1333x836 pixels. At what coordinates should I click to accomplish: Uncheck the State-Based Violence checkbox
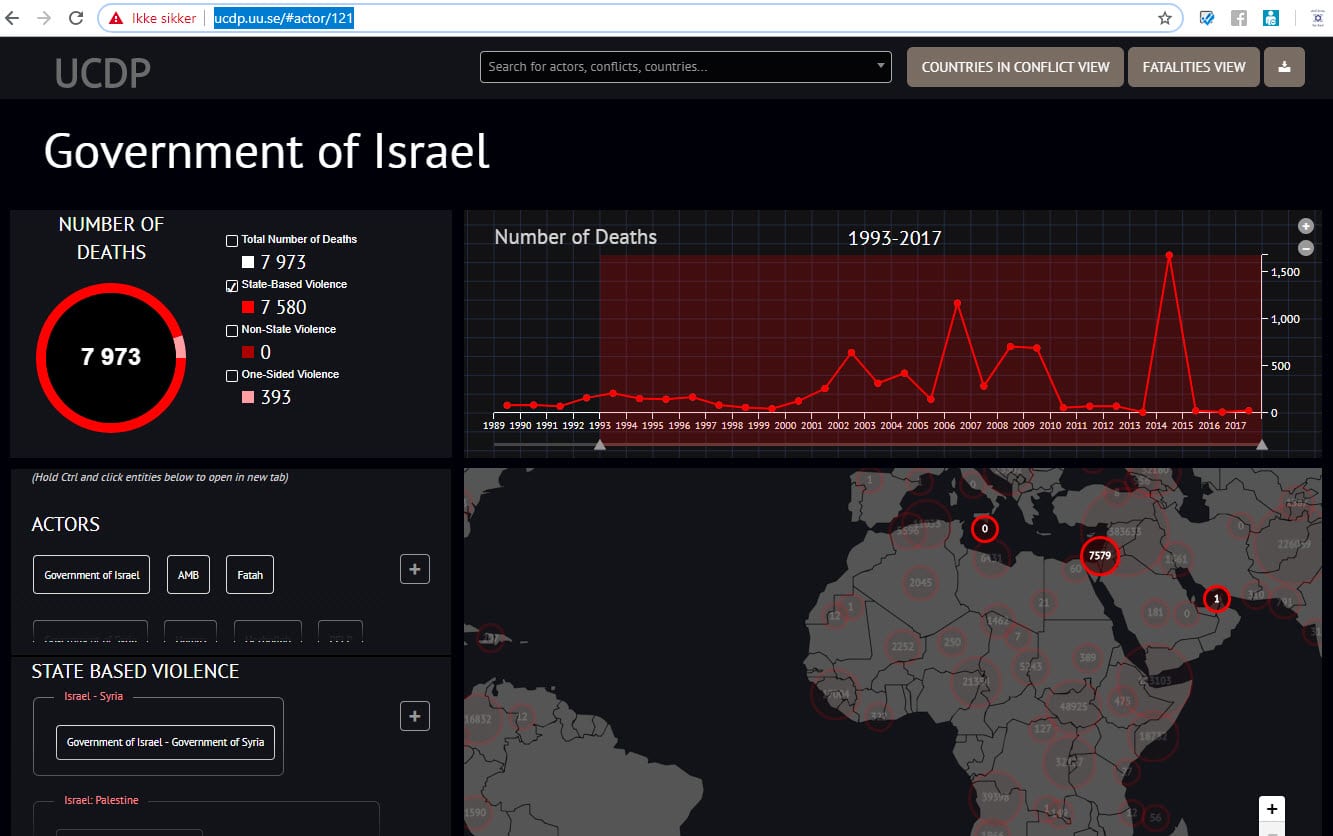232,285
